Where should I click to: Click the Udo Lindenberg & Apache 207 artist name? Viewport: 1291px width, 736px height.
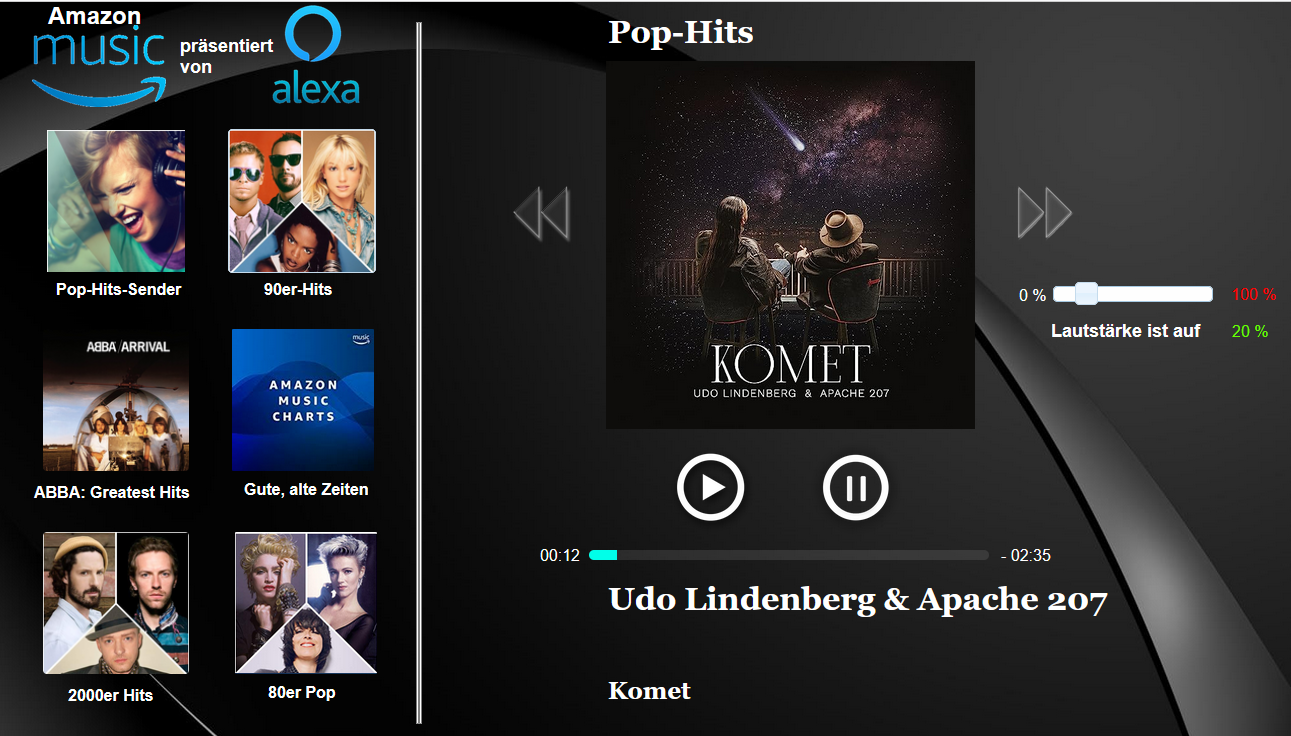(858, 599)
